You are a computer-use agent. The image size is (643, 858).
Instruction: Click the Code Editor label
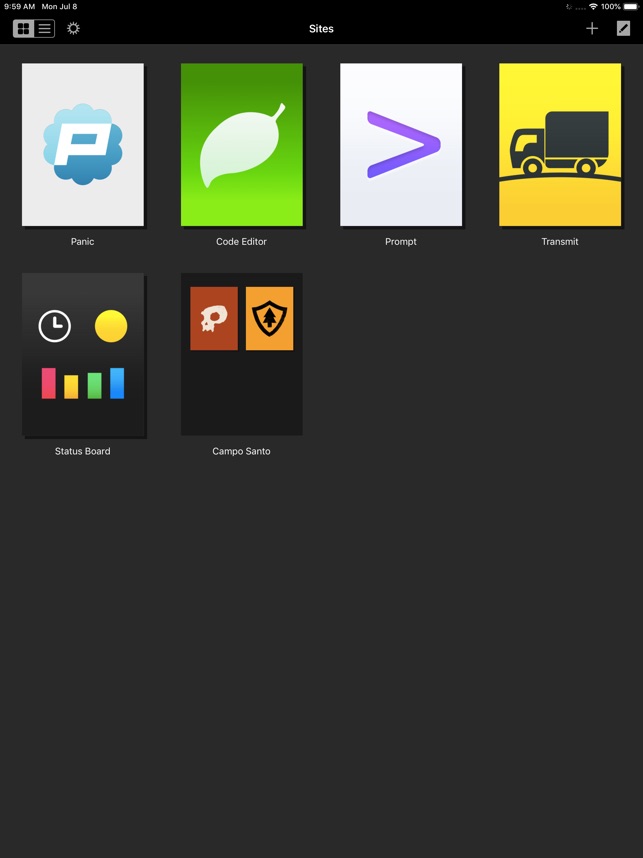[x=241, y=241]
